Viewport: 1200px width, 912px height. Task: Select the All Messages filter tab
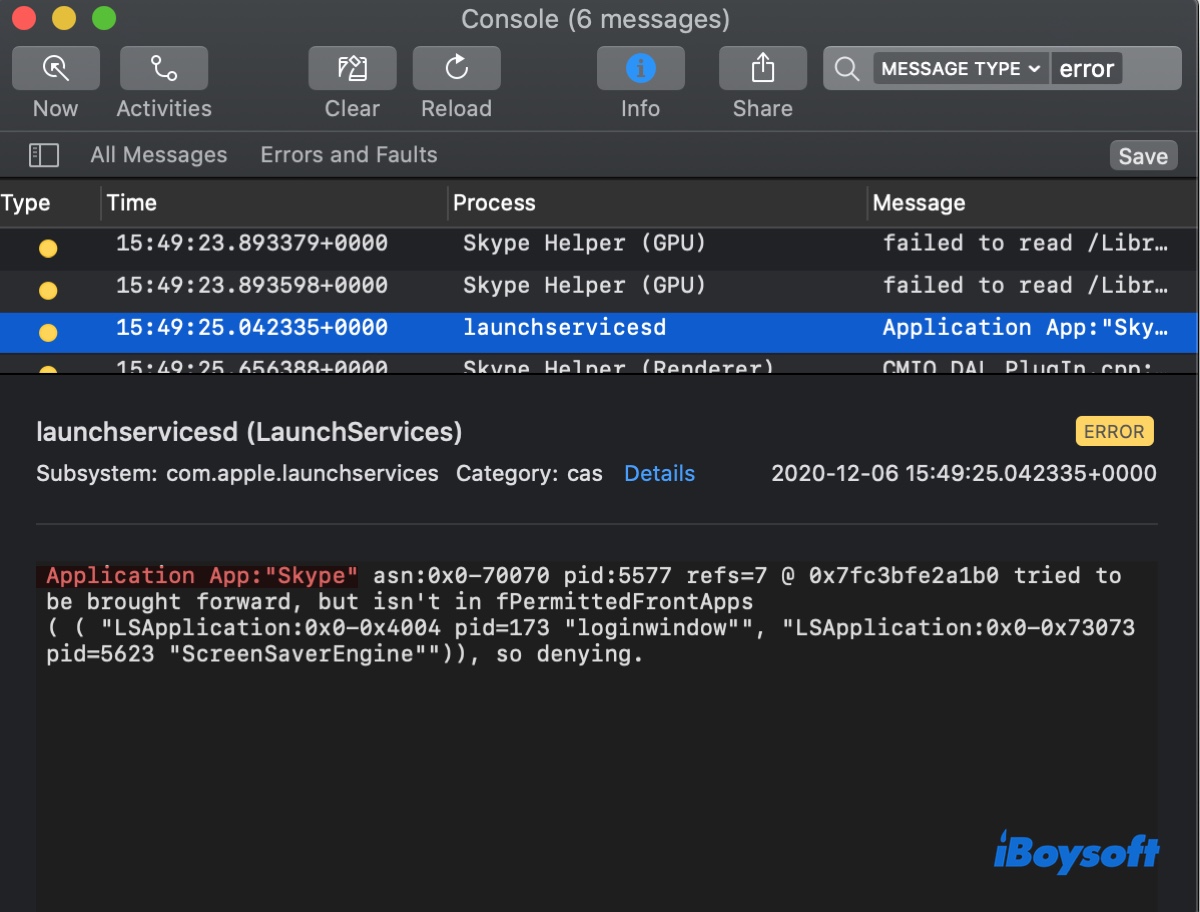point(158,155)
